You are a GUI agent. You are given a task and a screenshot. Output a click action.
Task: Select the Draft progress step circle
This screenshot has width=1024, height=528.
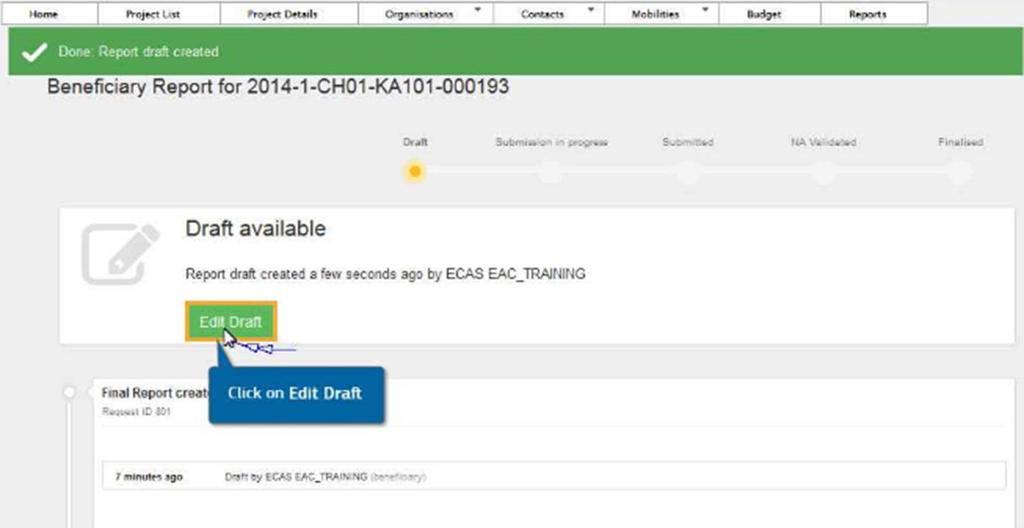tap(414, 172)
